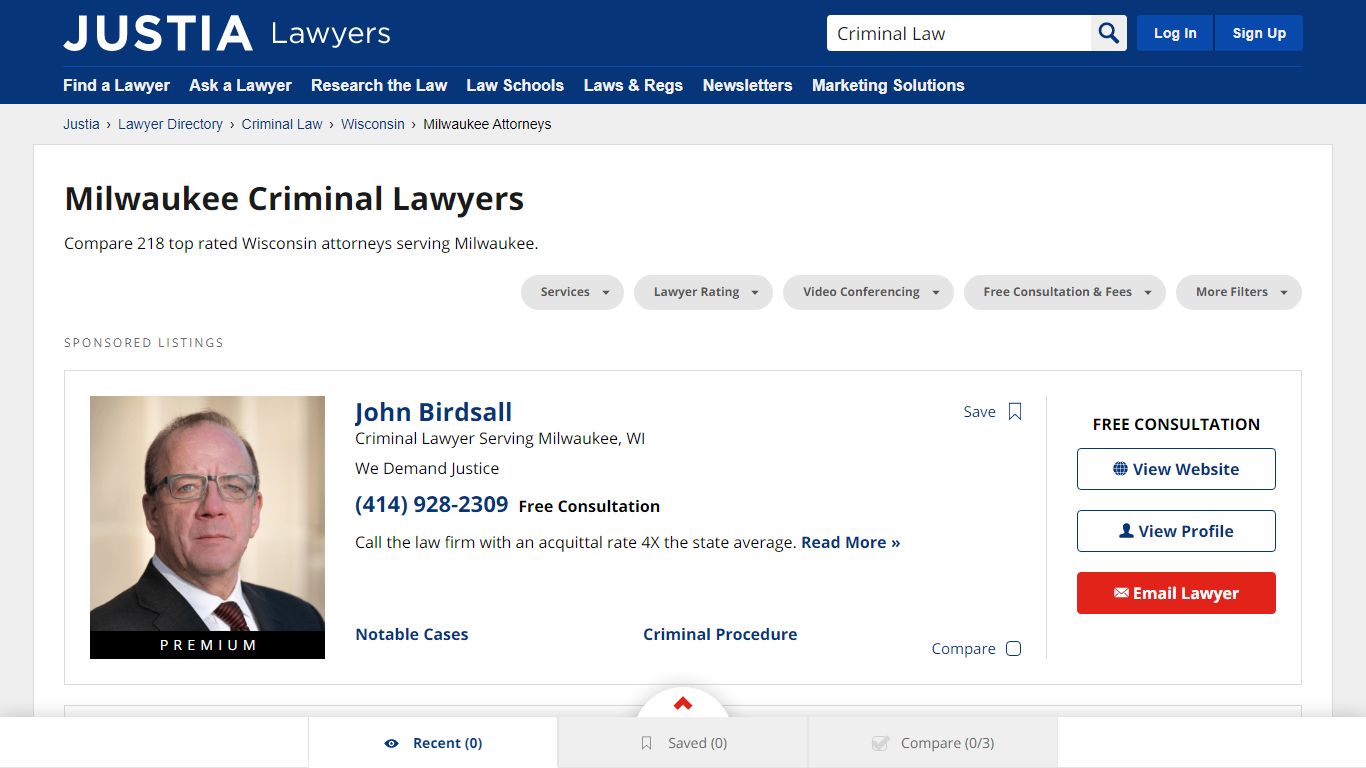Go to the Justia breadcrumb link
This screenshot has height=768, width=1366.
point(81,124)
